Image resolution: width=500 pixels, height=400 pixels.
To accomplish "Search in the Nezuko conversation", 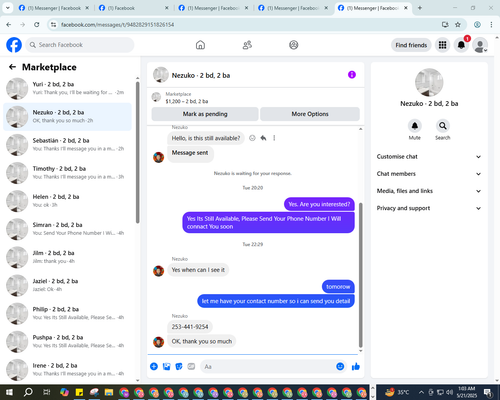I will [x=443, y=126].
